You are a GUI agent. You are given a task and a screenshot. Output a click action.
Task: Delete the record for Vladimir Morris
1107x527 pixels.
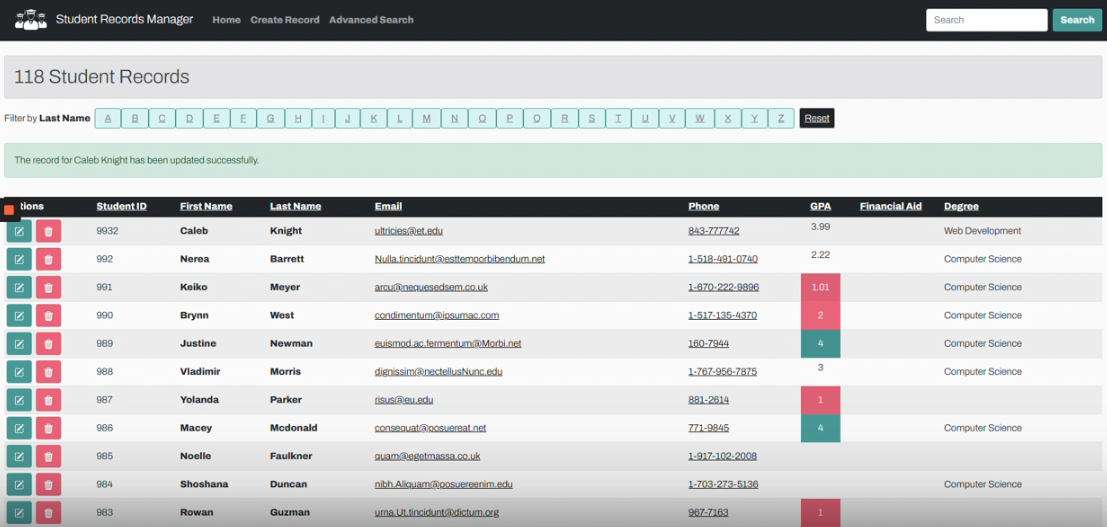click(49, 372)
